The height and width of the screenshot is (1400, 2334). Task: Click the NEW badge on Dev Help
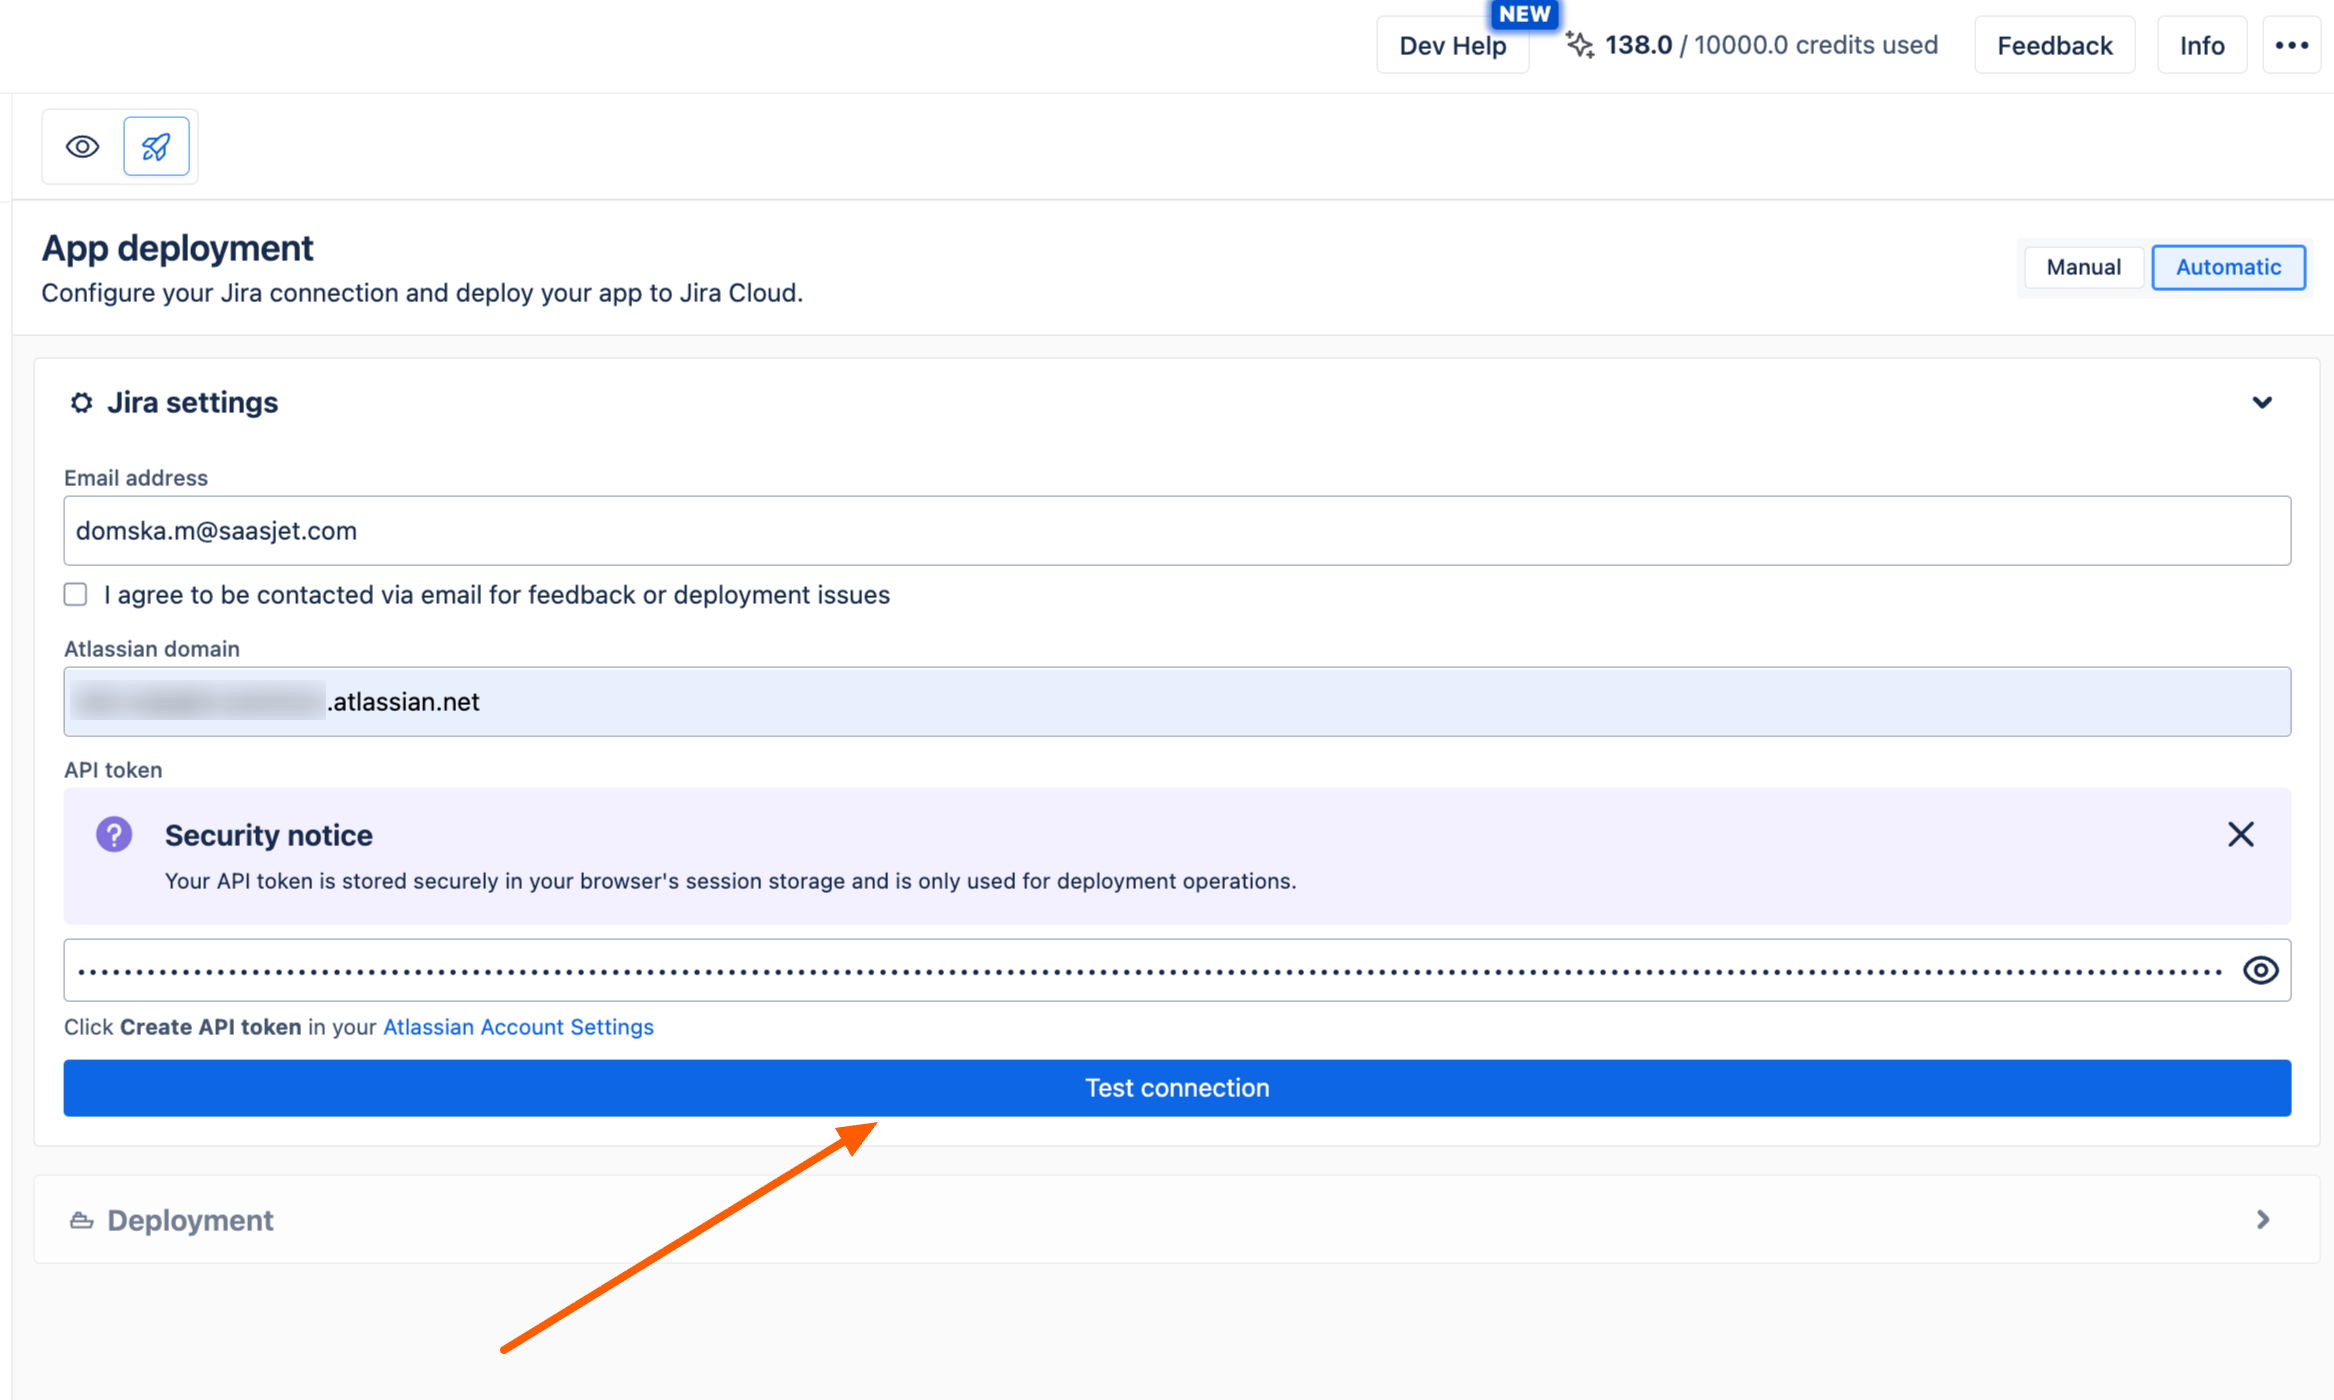pos(1524,14)
